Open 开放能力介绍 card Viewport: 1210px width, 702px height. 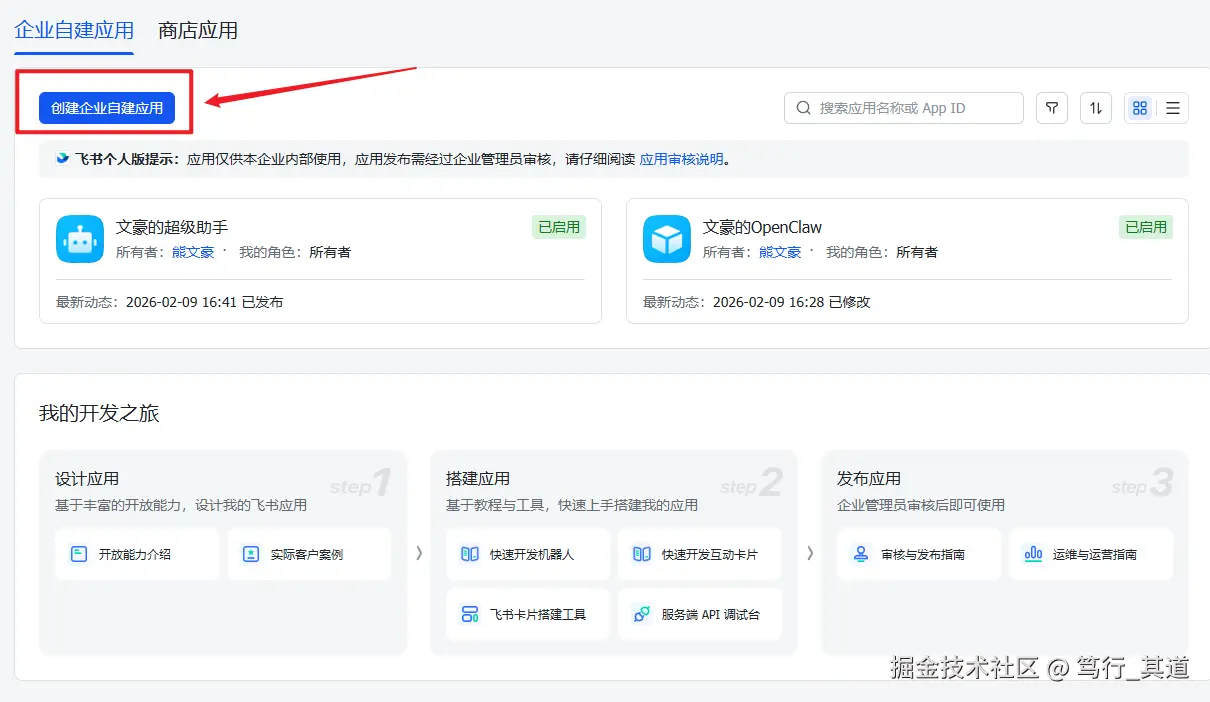(x=137, y=554)
